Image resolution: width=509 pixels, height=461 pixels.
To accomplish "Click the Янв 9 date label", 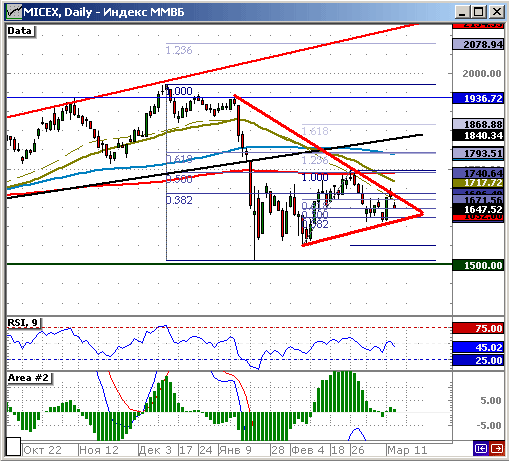I will point(235,450).
